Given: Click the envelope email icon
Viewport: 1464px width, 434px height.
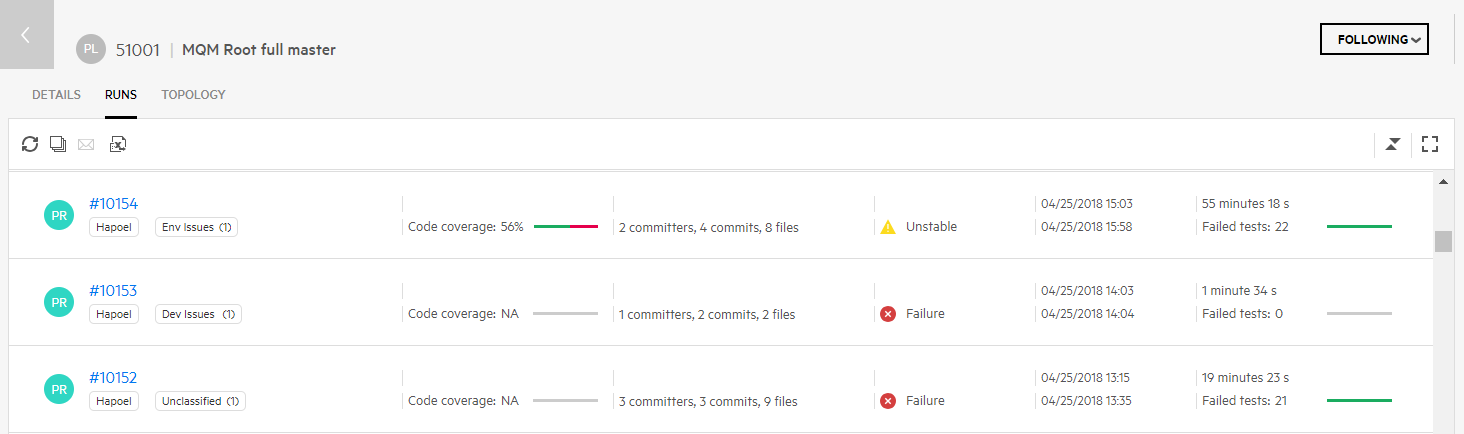Looking at the screenshot, I should click(x=86, y=145).
